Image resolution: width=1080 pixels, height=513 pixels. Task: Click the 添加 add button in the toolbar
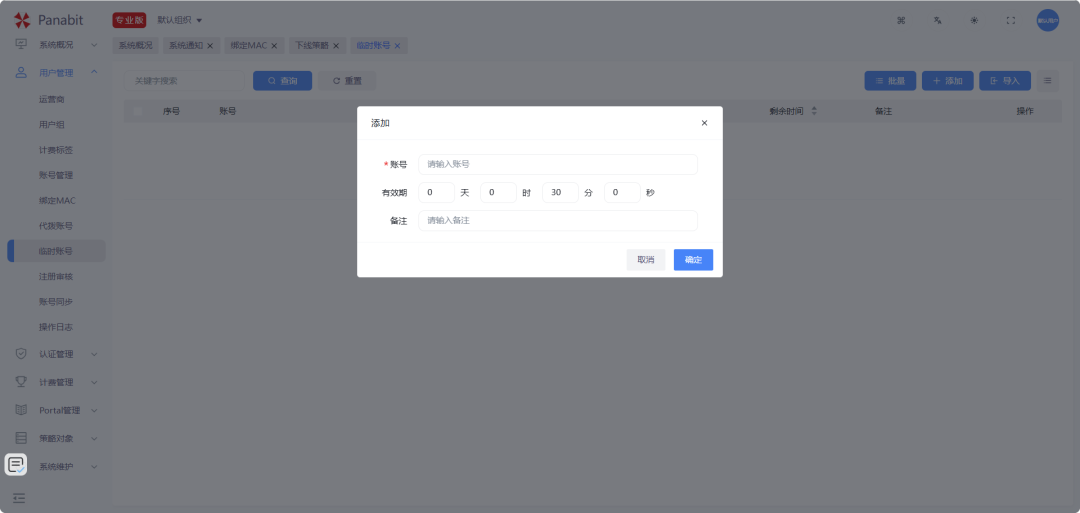(947, 81)
